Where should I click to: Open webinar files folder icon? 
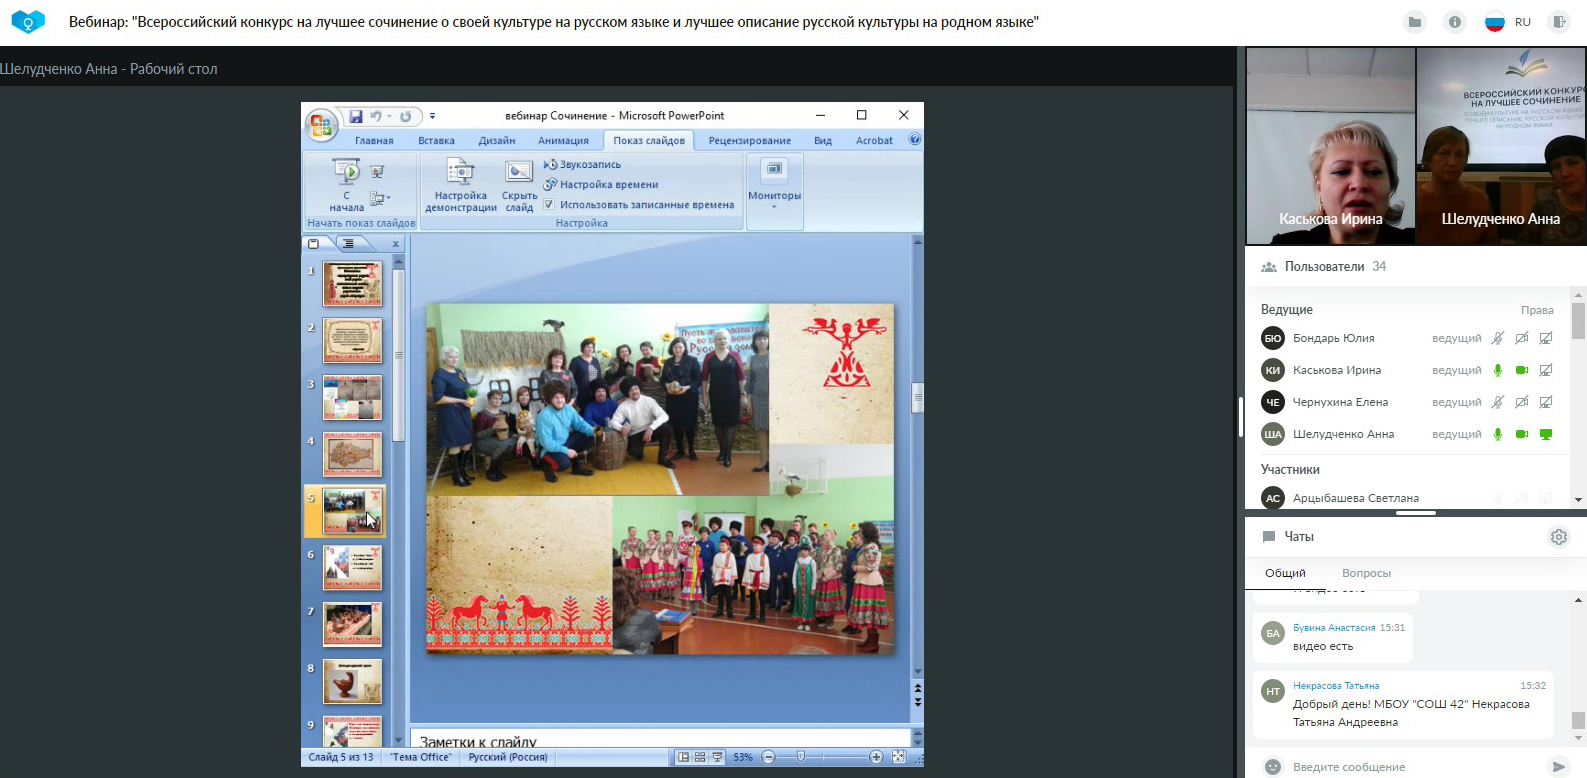coord(1415,22)
